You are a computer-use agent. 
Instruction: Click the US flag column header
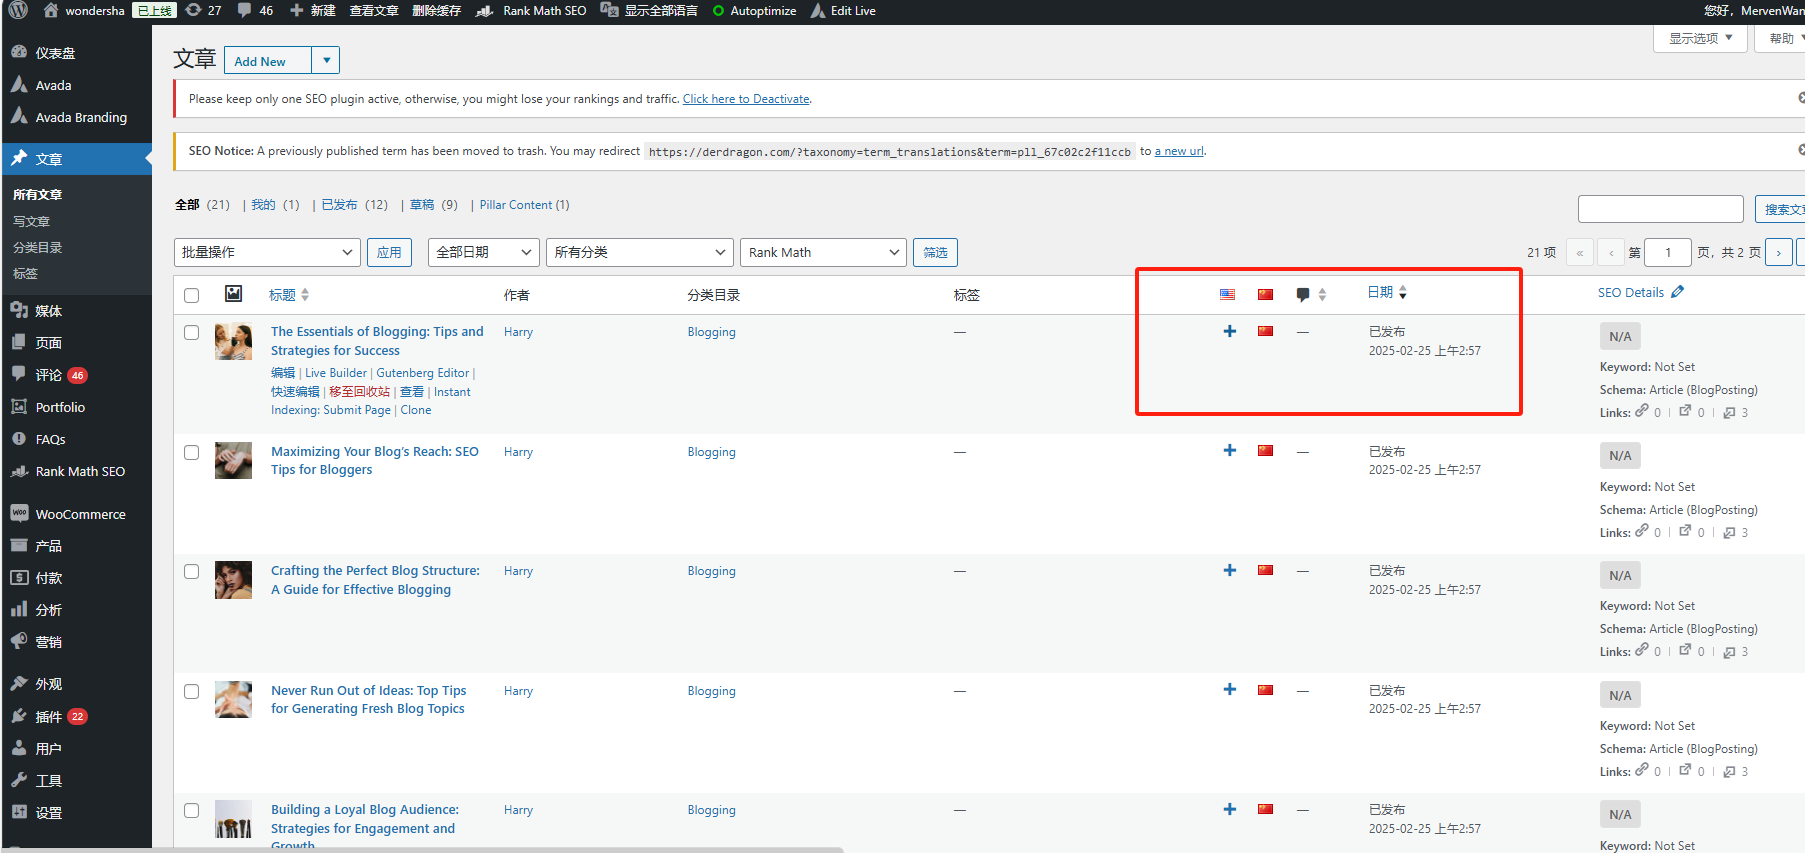[x=1227, y=294]
